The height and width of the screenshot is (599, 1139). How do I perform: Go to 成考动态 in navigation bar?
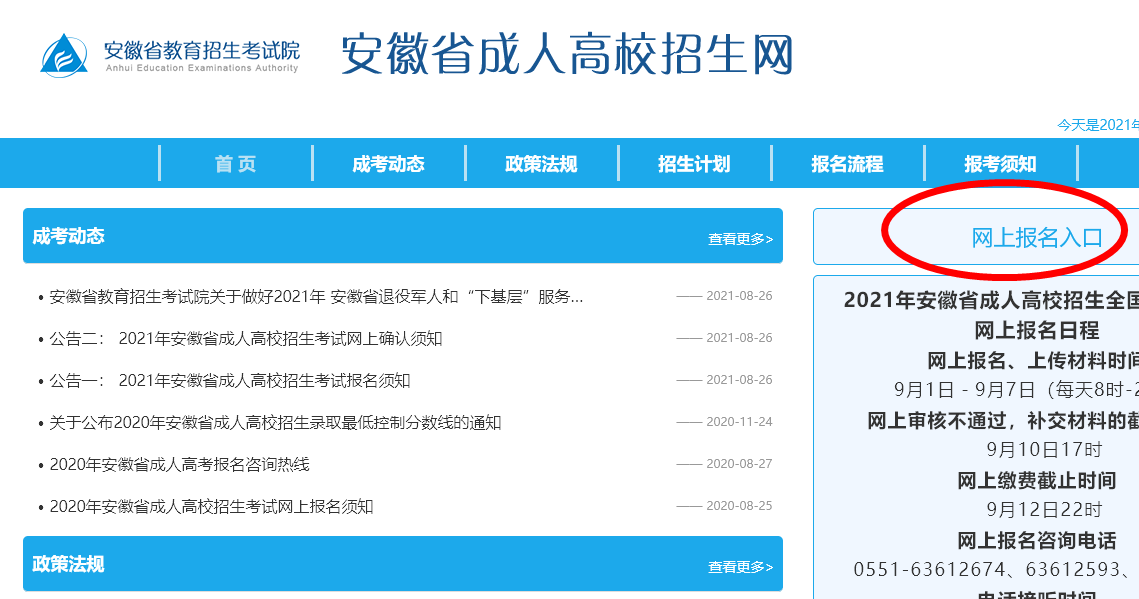tap(388, 164)
